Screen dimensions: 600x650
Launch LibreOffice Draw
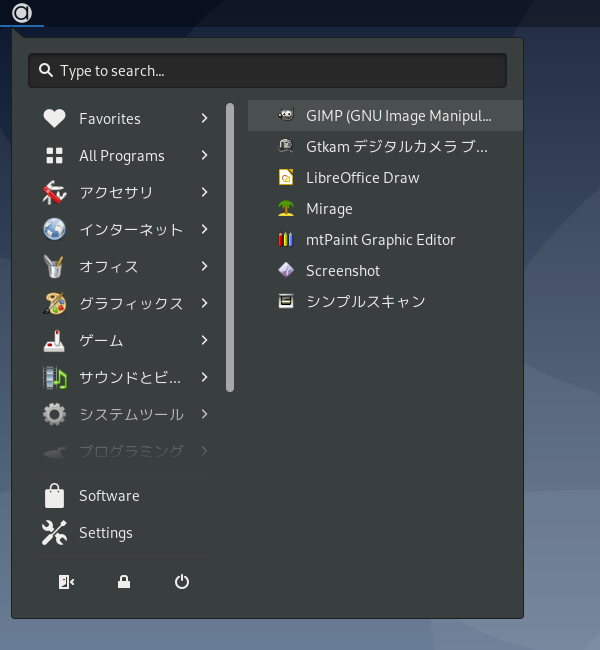tap(385, 177)
